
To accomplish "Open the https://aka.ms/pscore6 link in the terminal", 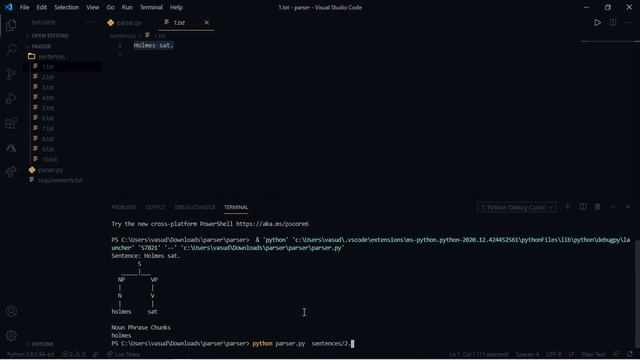I will 272,224.
